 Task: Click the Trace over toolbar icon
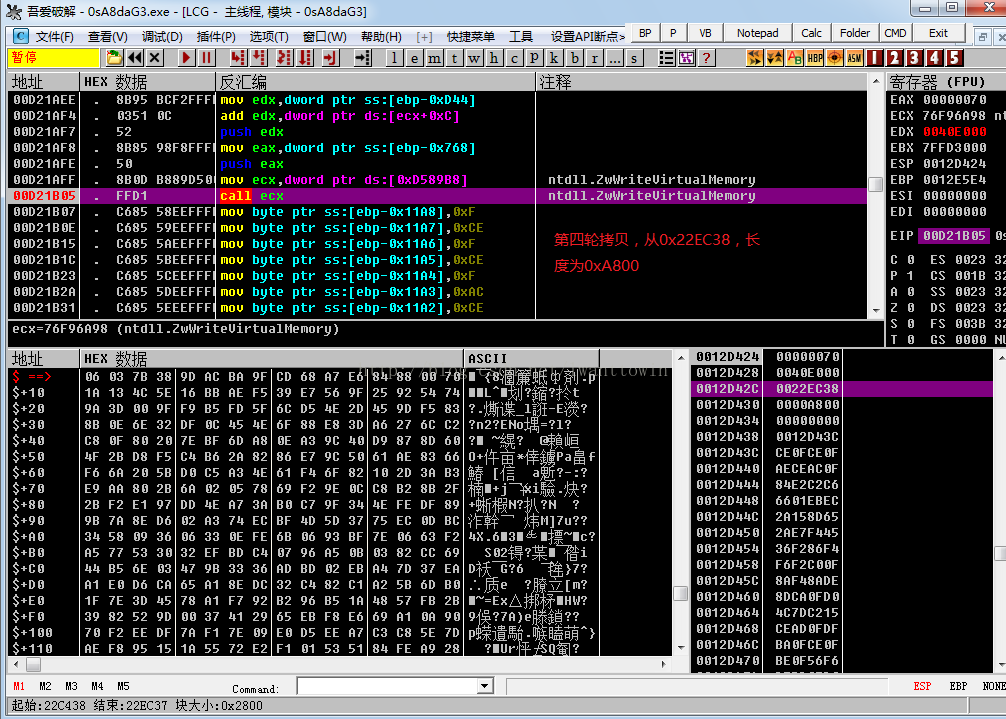click(x=305, y=58)
